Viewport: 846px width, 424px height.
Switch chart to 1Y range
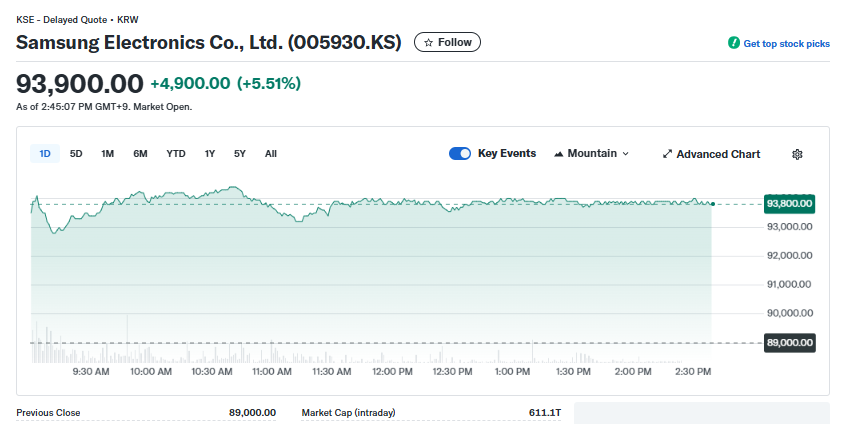click(x=210, y=154)
